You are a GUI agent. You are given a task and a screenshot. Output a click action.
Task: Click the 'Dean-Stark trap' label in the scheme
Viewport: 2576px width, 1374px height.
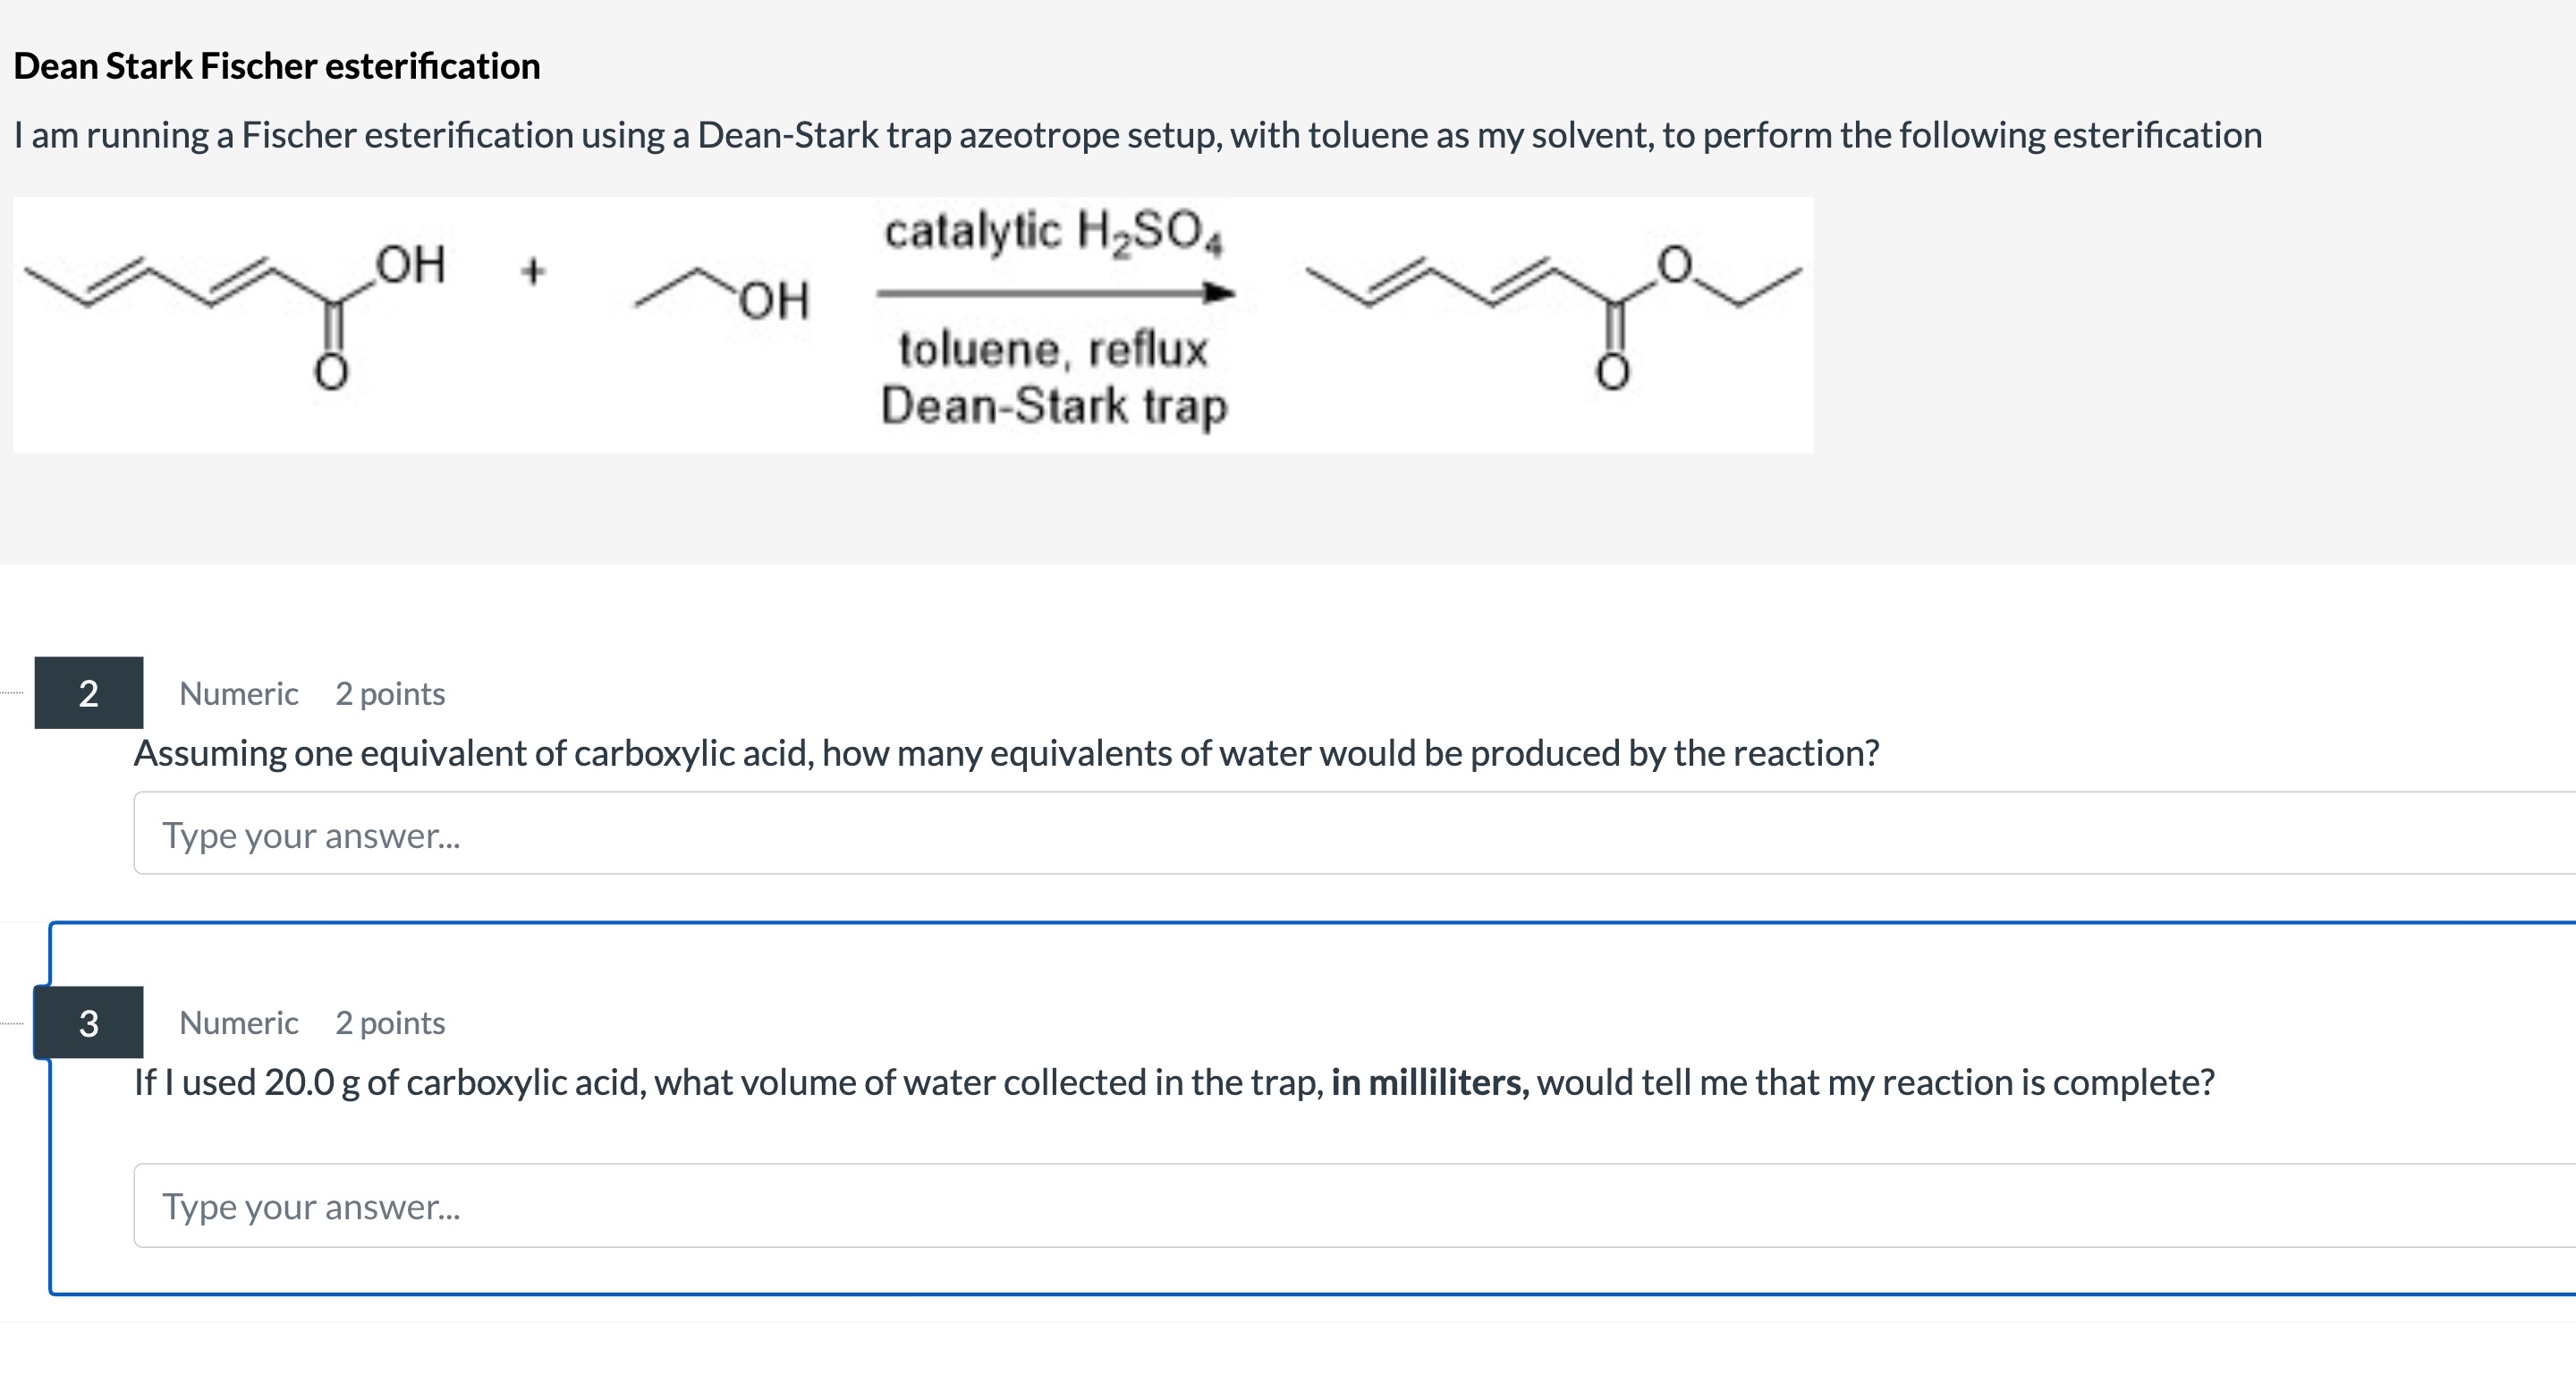[x=1053, y=407]
